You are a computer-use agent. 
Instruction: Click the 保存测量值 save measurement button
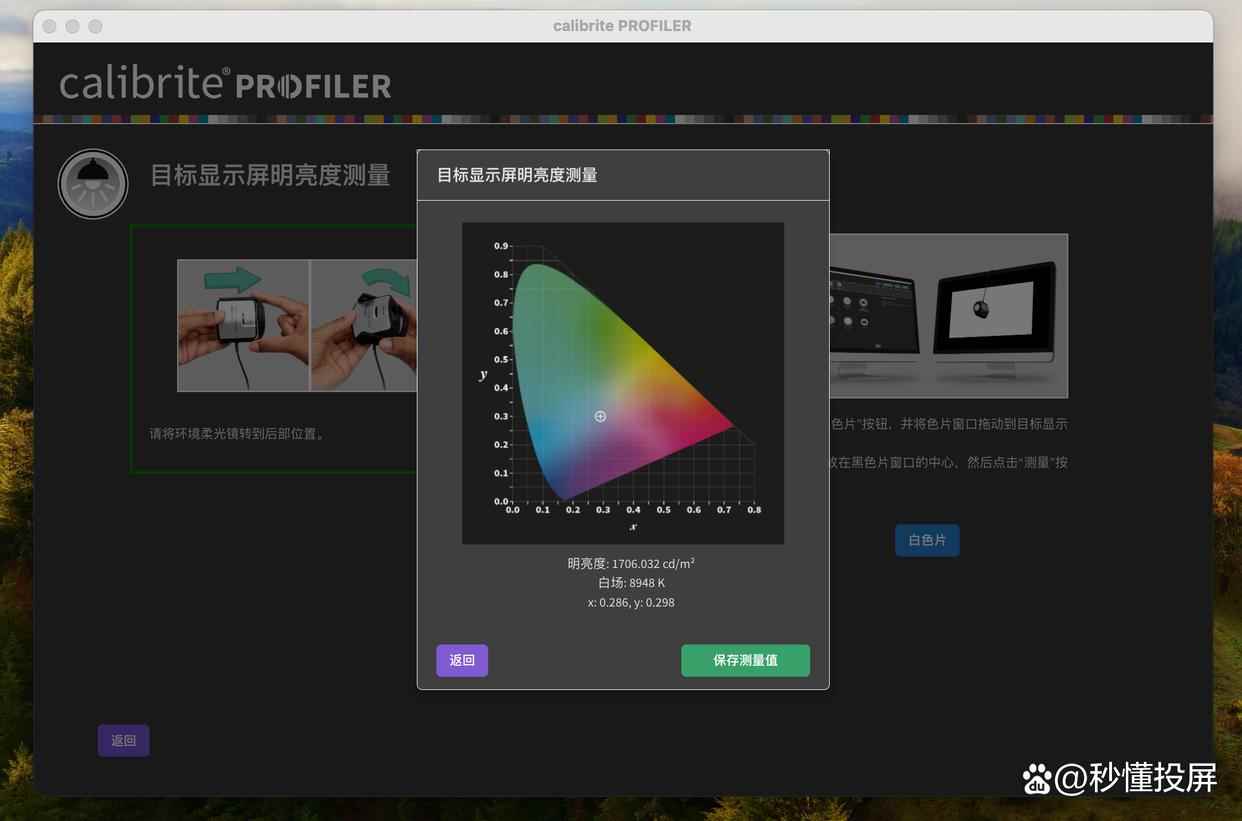point(745,661)
